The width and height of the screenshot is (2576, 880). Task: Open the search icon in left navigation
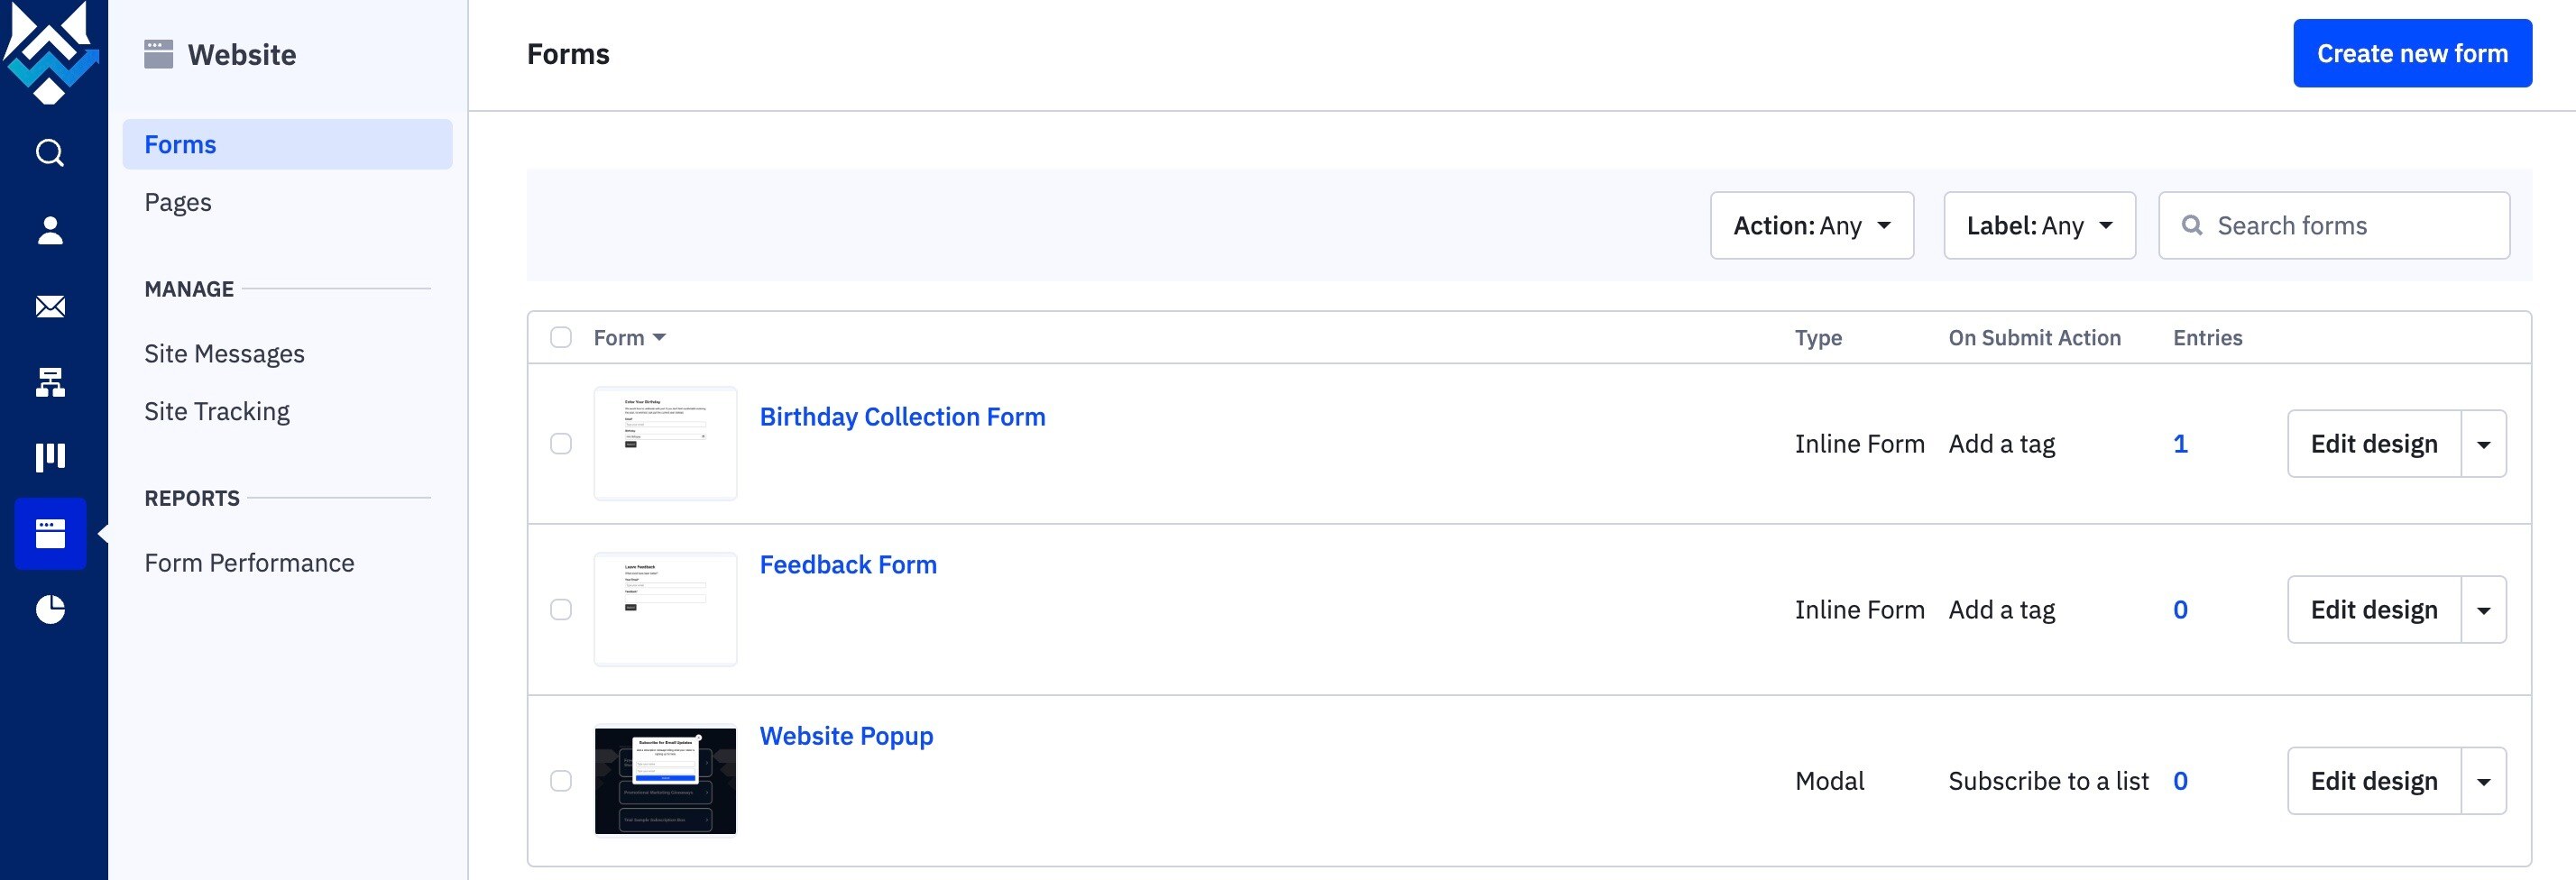[x=50, y=153]
